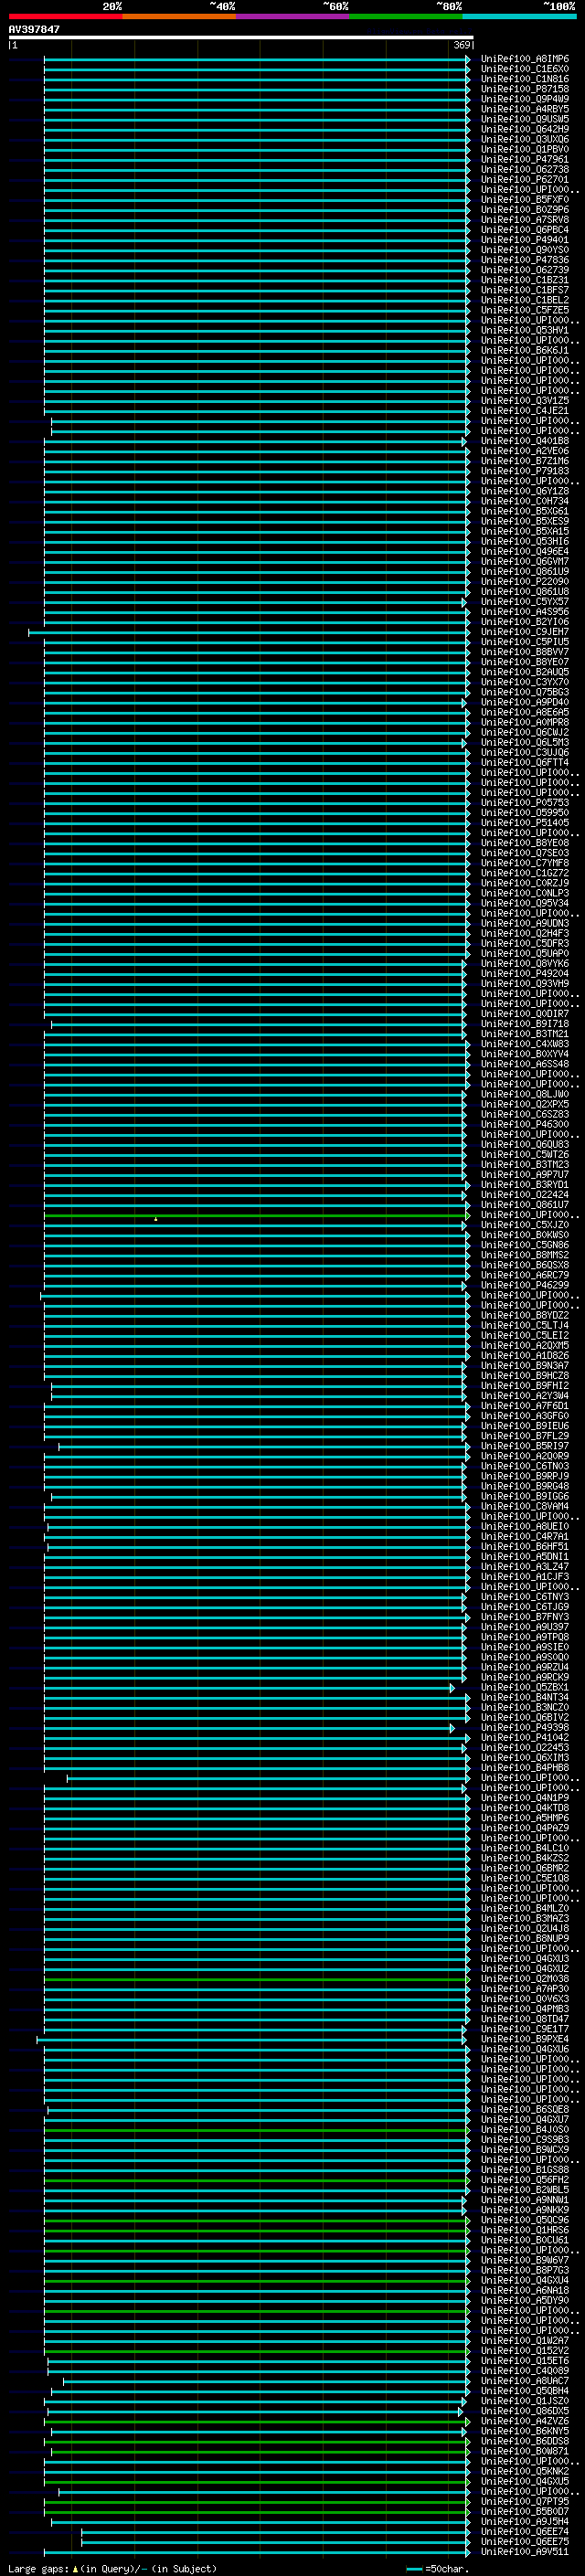Select label UniRef100_B6K6J1
Screen dimensions: 585x2576
[x=524, y=350]
